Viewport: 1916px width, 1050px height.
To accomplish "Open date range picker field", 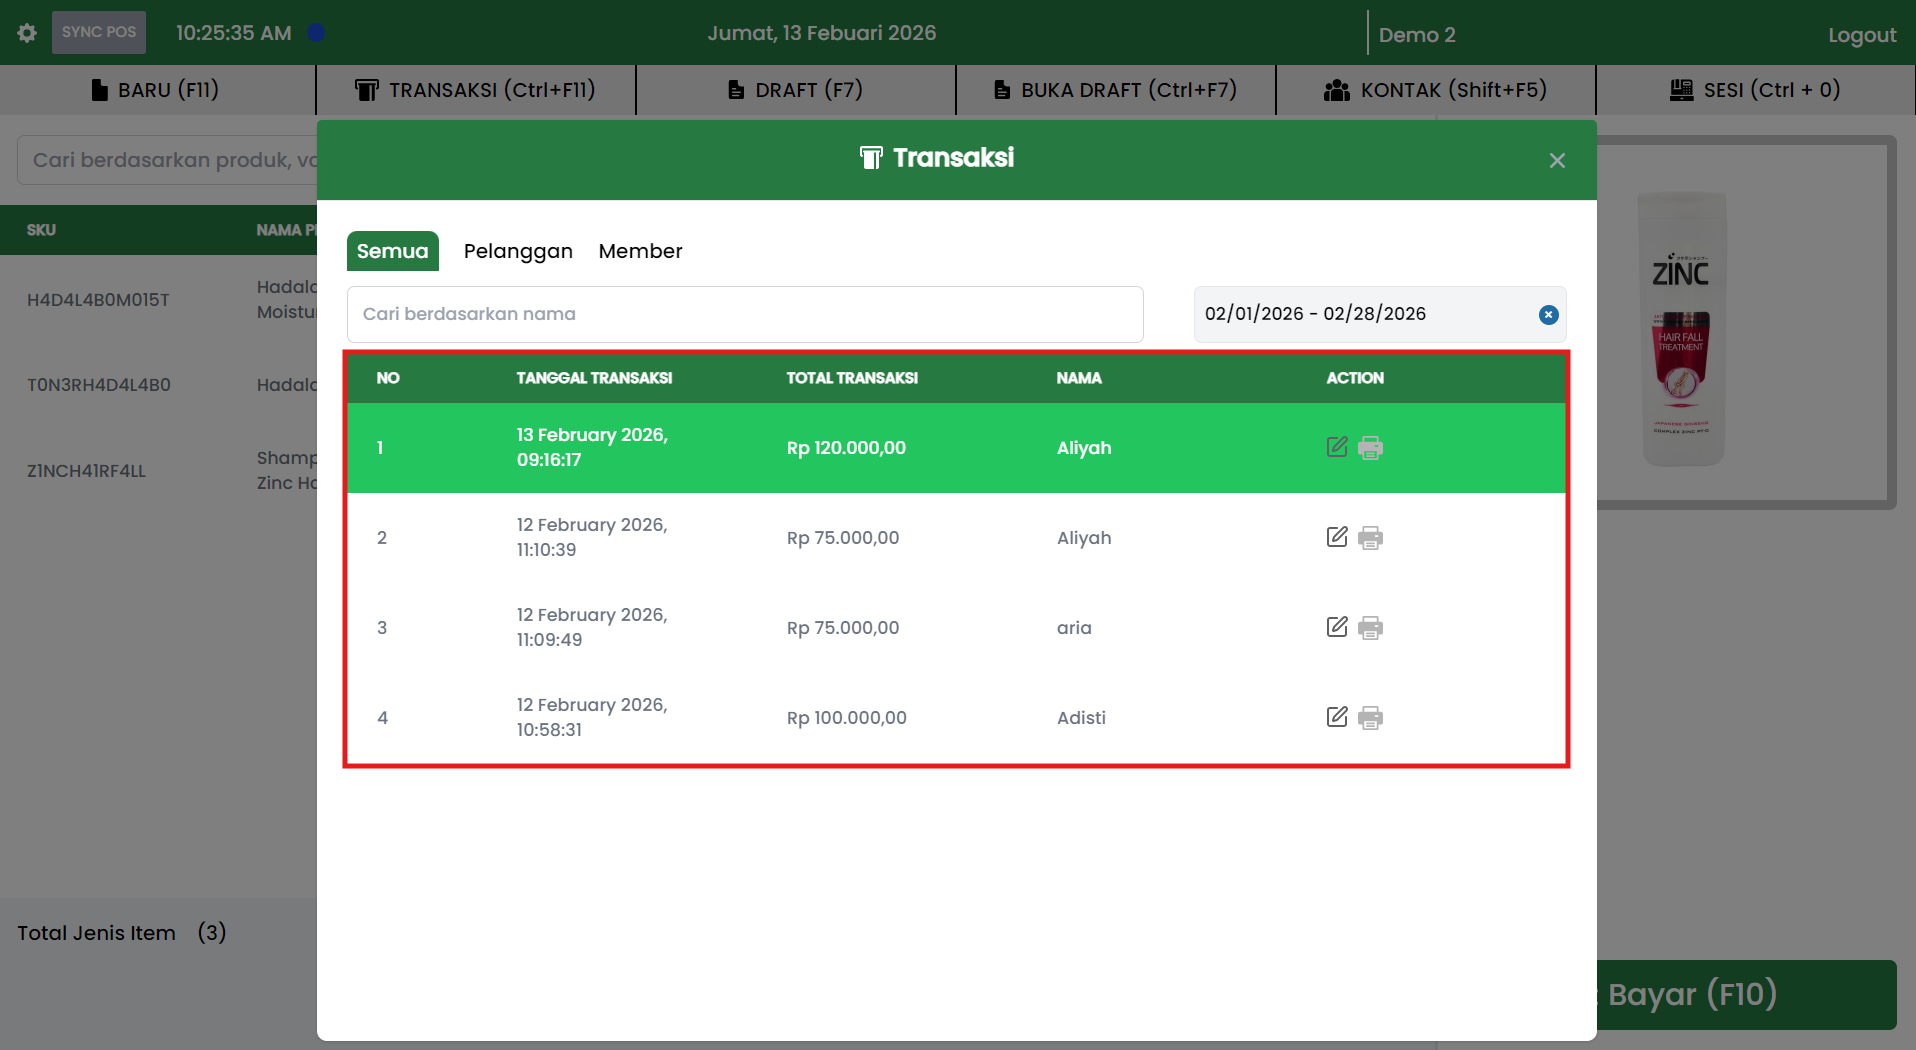I will click(1360, 314).
